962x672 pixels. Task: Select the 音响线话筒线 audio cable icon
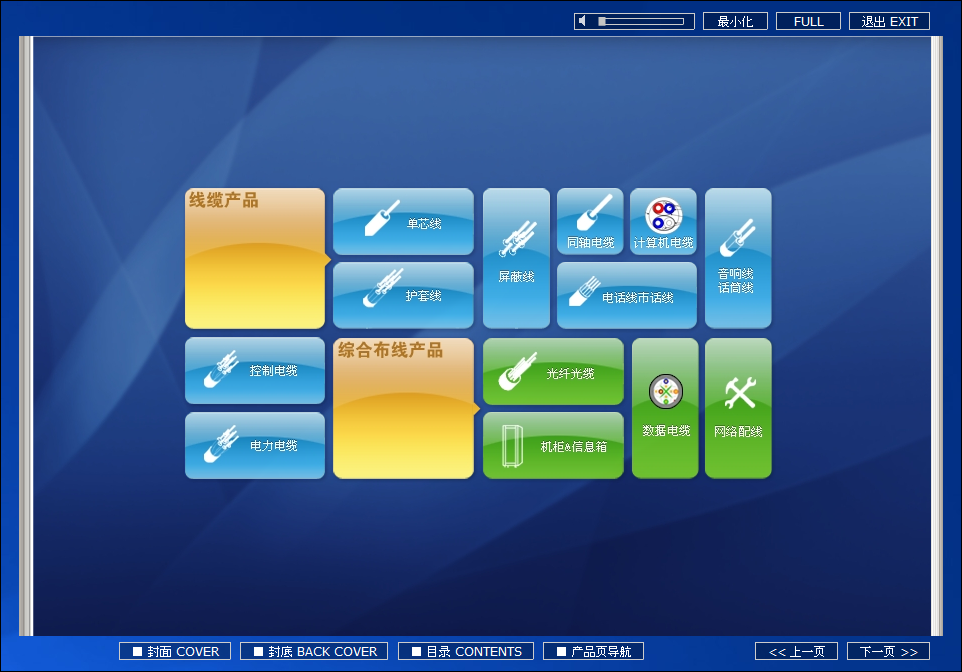tap(737, 258)
